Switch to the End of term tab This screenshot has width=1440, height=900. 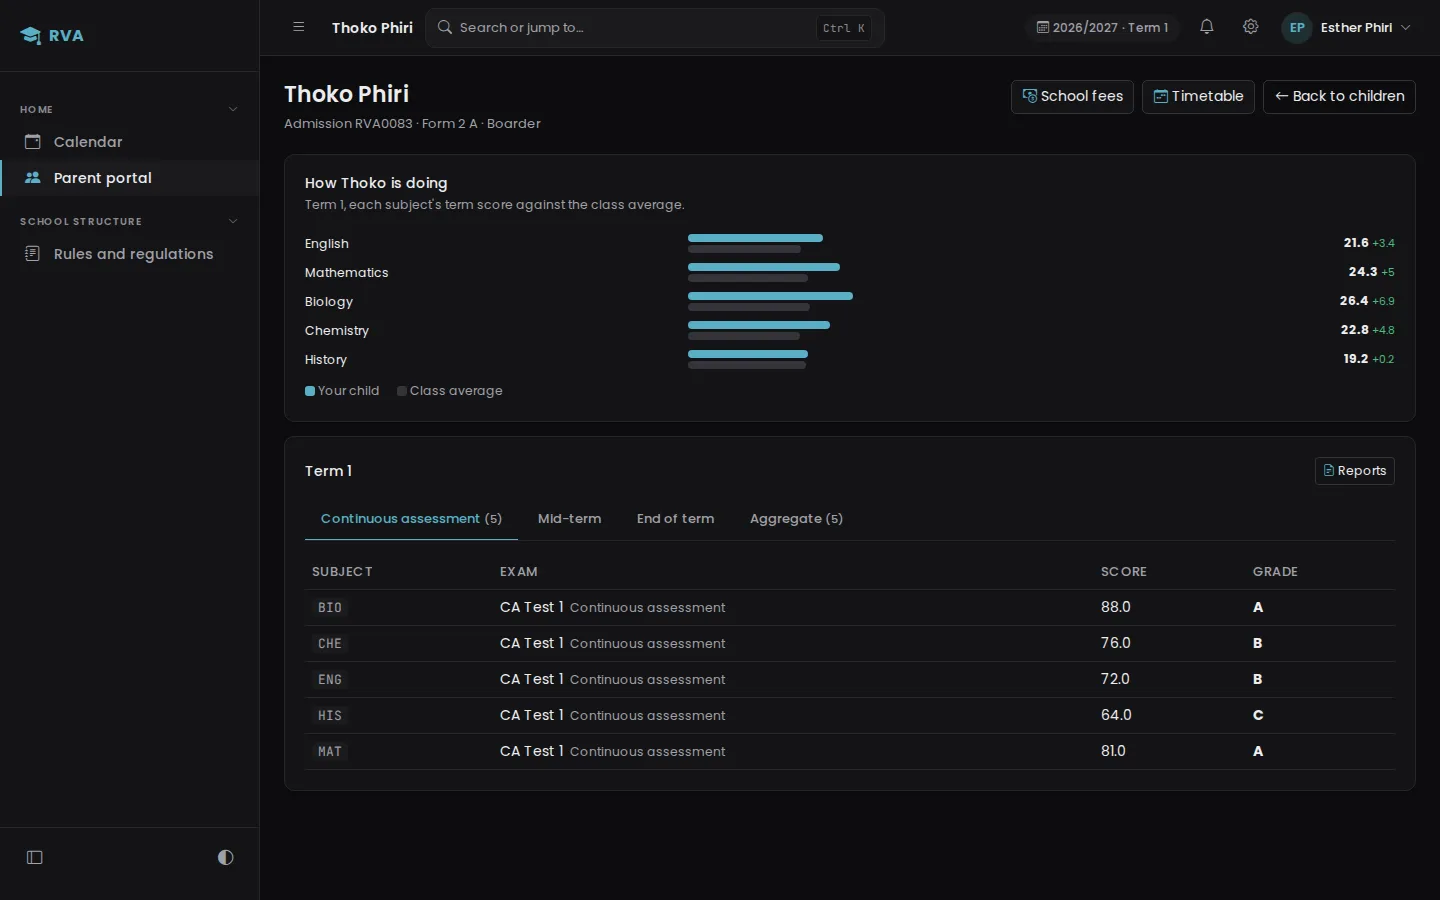(675, 519)
